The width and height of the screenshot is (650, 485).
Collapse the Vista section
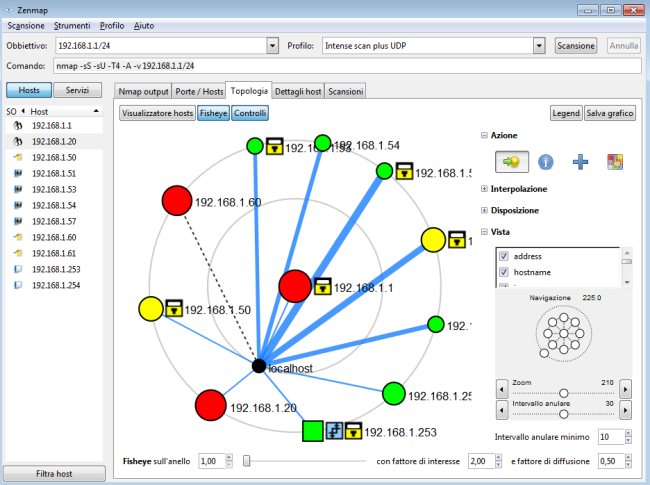484,232
